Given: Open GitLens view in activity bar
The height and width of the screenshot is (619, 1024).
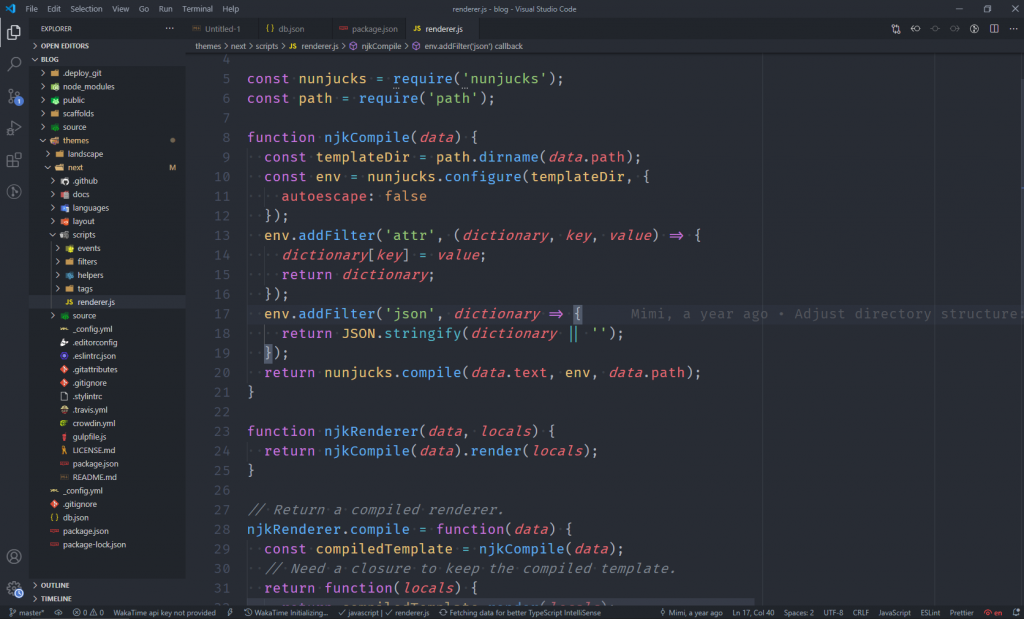Looking at the screenshot, I should tap(14, 191).
